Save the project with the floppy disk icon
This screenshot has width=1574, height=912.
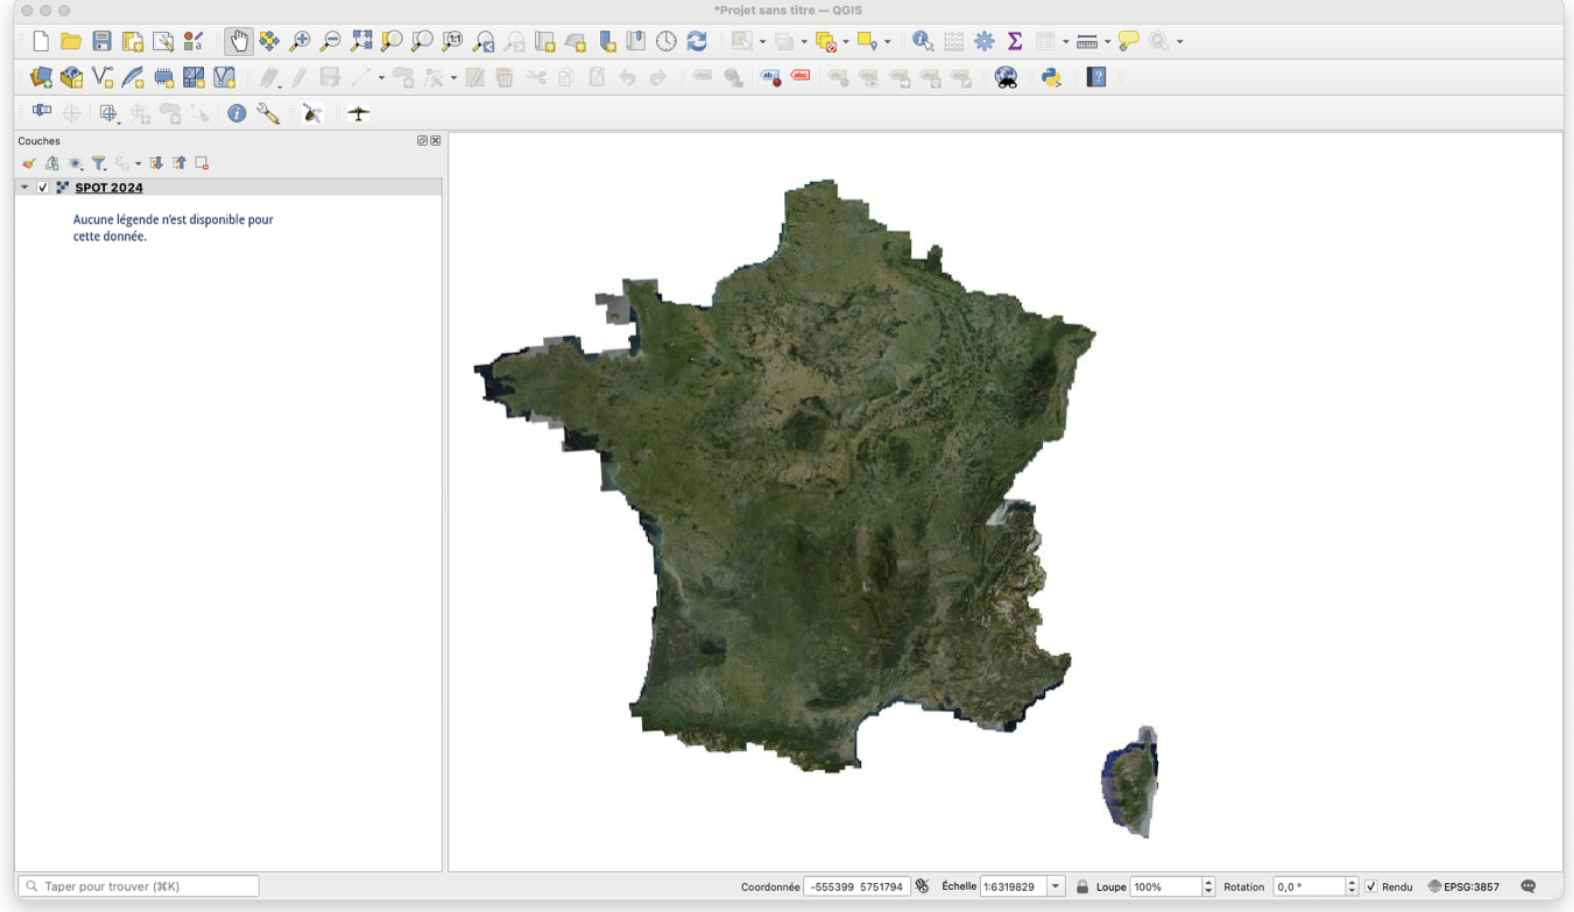click(101, 41)
